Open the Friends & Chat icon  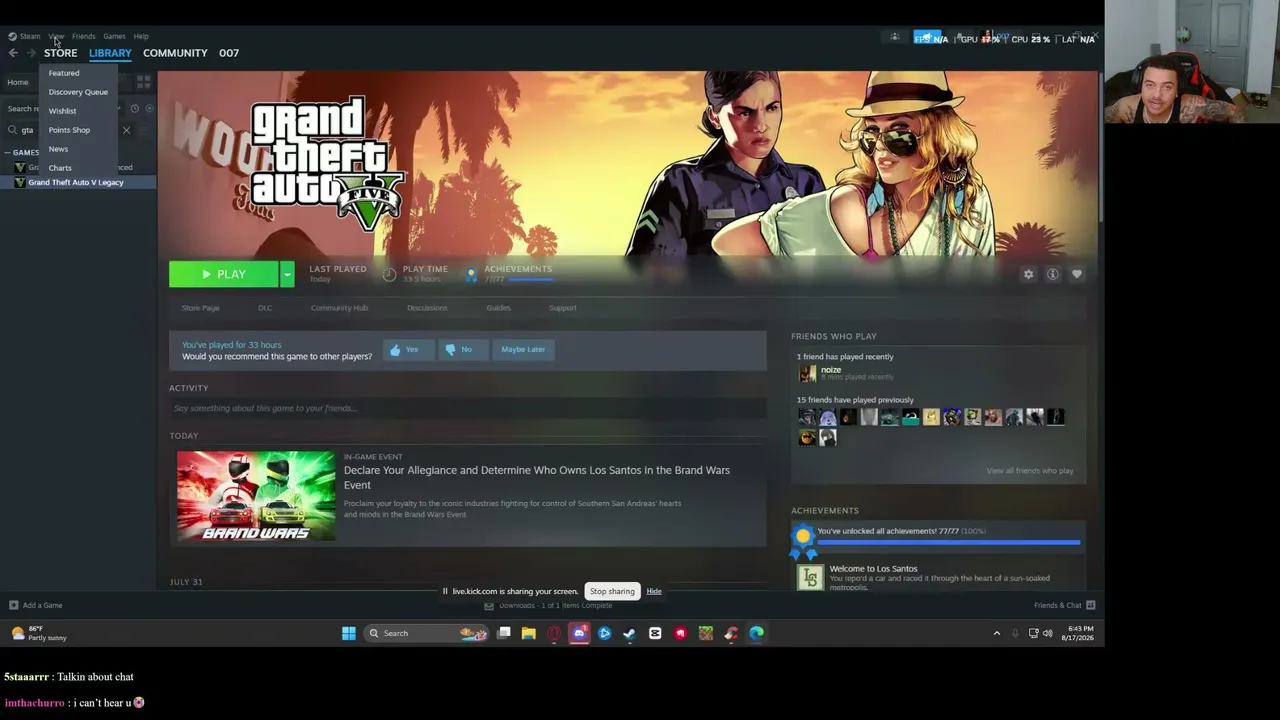click(1090, 605)
